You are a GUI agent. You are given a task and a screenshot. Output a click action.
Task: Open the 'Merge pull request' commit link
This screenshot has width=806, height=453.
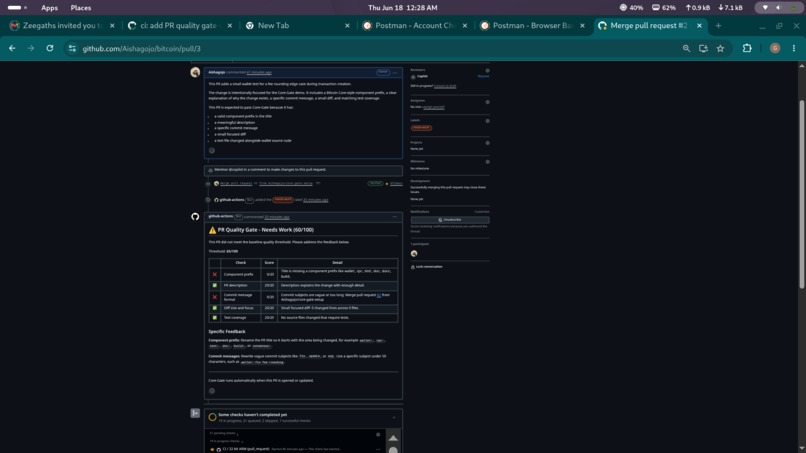click(x=236, y=183)
